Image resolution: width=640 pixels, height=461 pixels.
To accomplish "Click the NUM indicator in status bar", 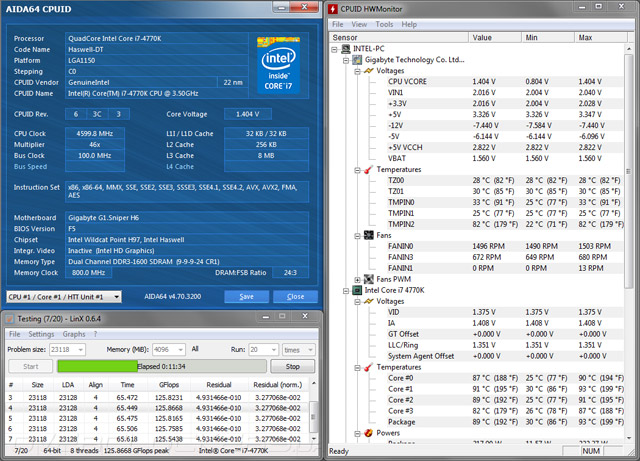I will (591, 451).
